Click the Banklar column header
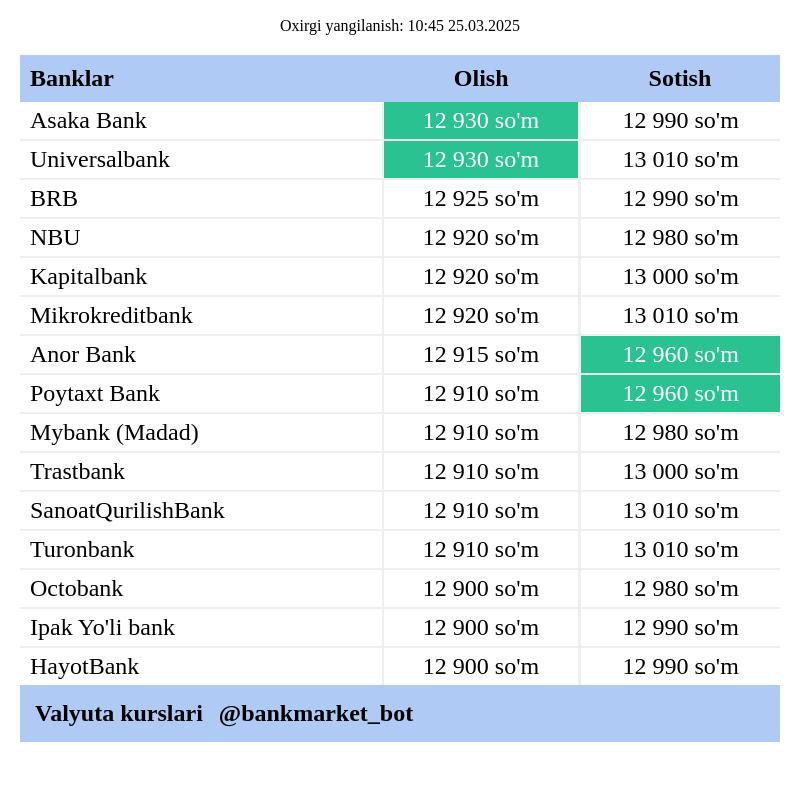The image size is (800, 788). tap(72, 79)
